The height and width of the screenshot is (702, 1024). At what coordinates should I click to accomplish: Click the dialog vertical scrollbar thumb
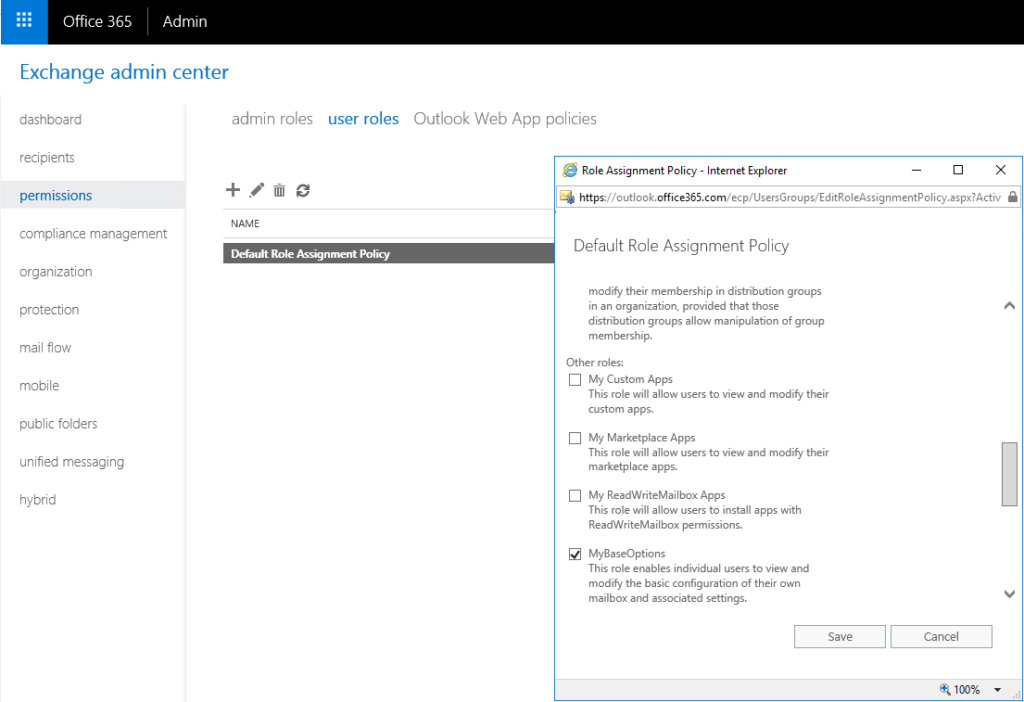[1009, 474]
